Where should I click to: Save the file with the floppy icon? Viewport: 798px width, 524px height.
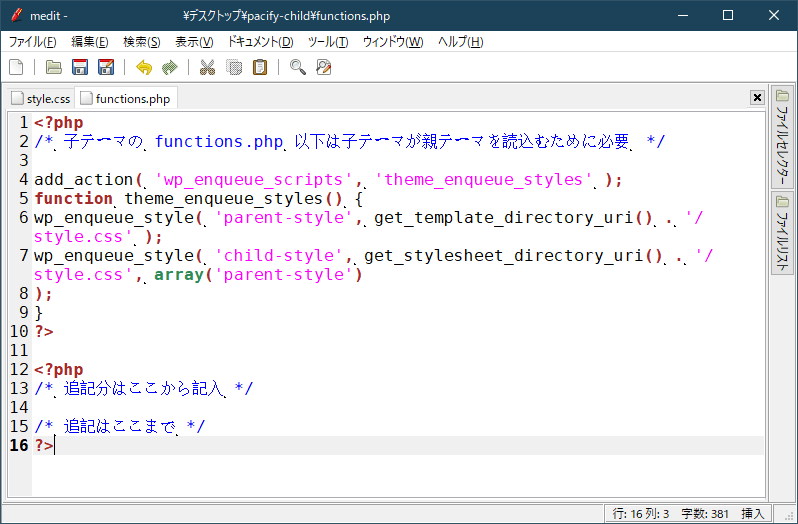[x=80, y=67]
